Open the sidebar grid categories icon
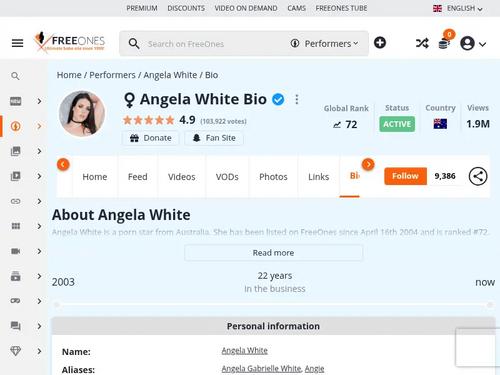The image size is (500, 375). coord(16,226)
